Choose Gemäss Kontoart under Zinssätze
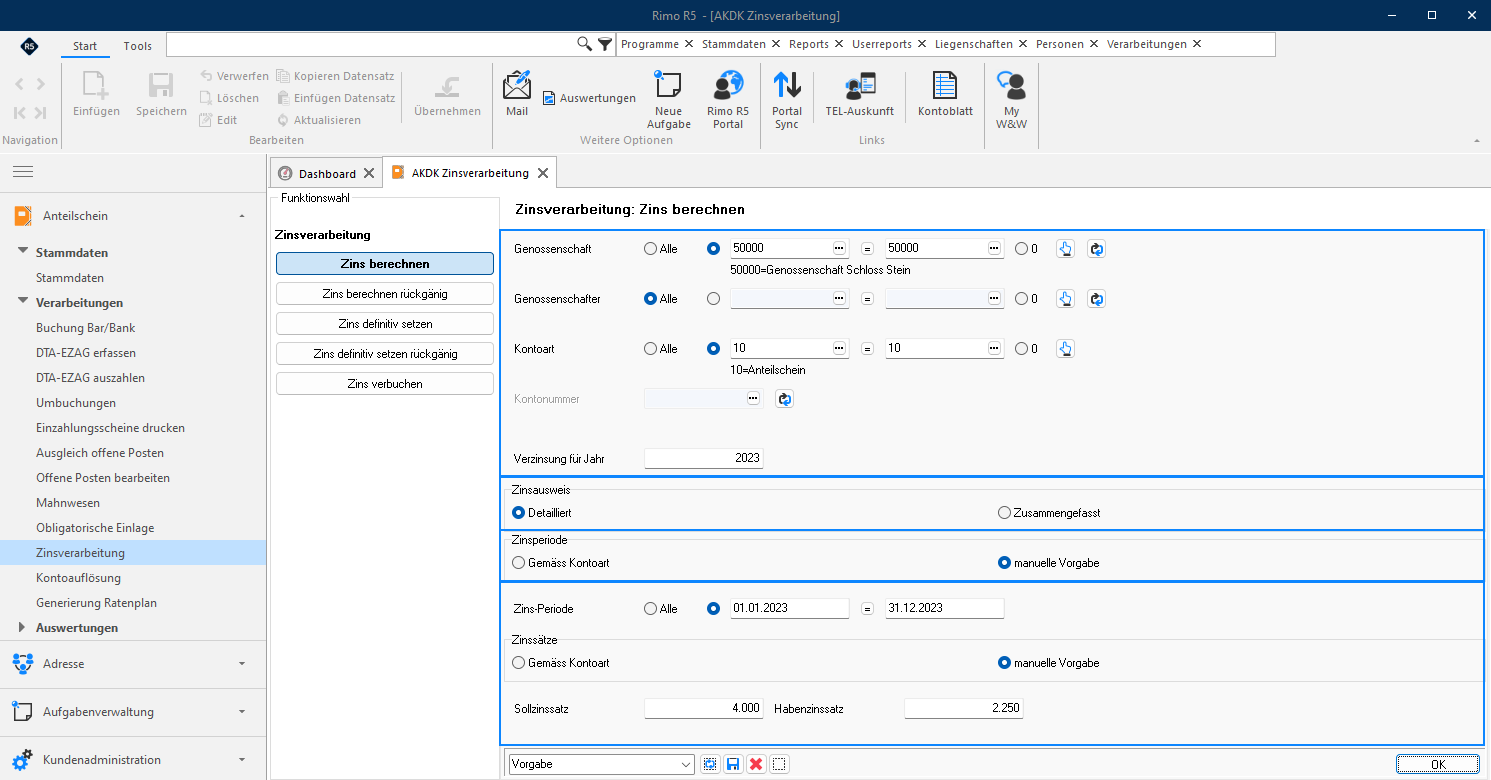The width and height of the screenshot is (1491, 780). coord(519,663)
